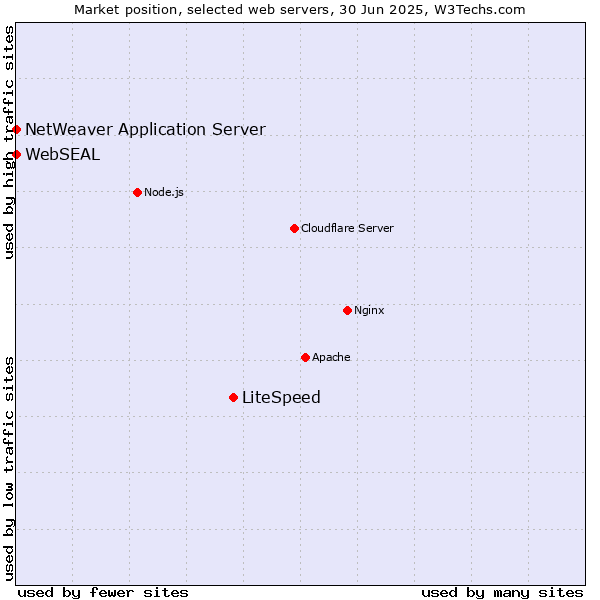The width and height of the screenshot is (600, 600).
Task: Select the Nginx data point marker
Action: [347, 310]
